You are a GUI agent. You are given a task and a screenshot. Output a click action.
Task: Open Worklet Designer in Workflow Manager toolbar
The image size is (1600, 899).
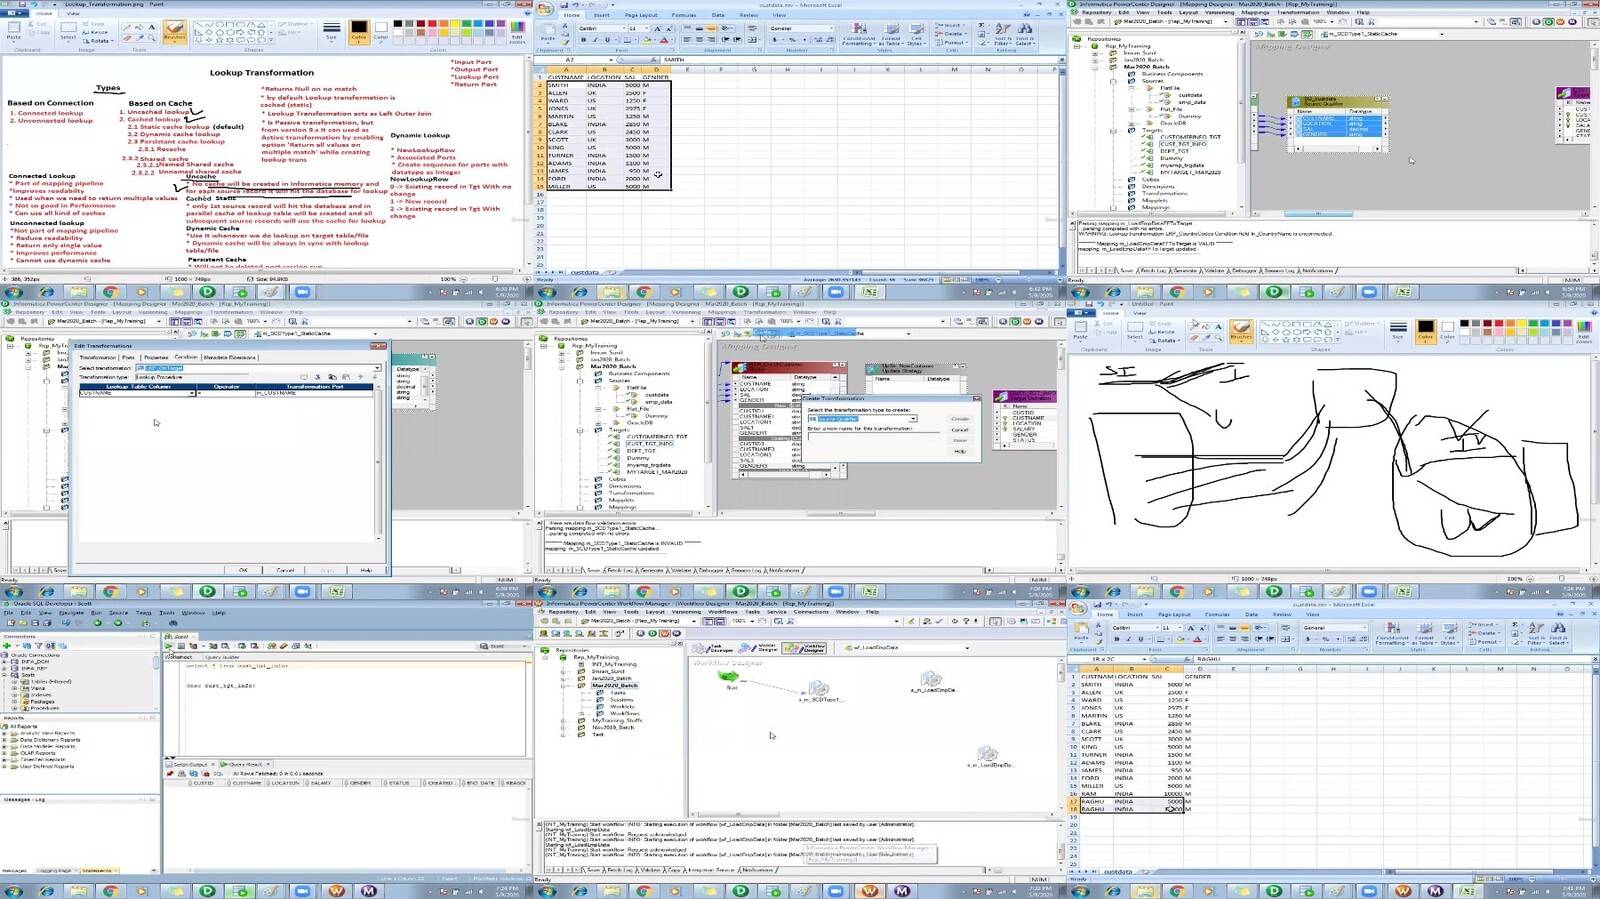pyautogui.click(x=758, y=648)
